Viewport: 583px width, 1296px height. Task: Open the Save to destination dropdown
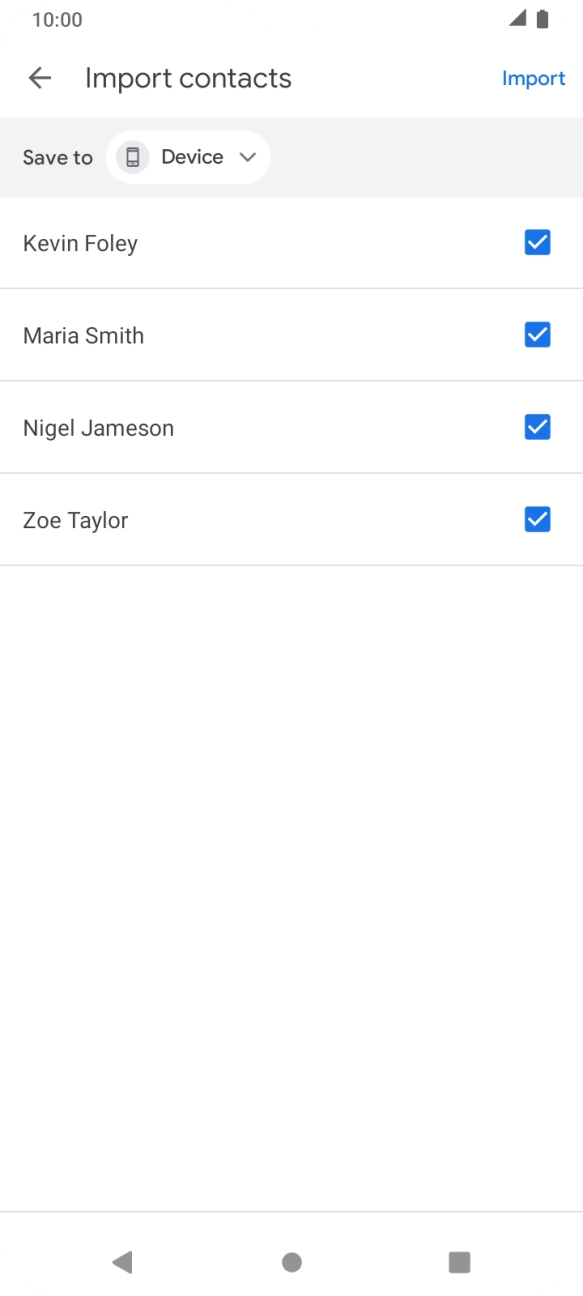tap(188, 156)
